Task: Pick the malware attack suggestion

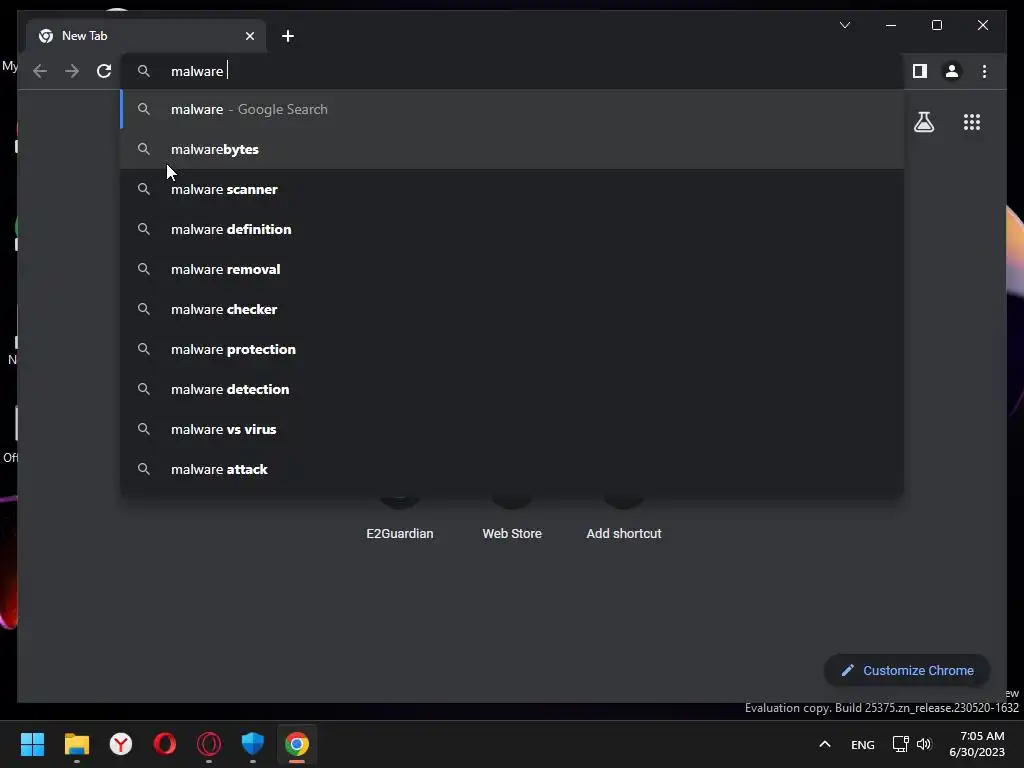Action: (513, 469)
